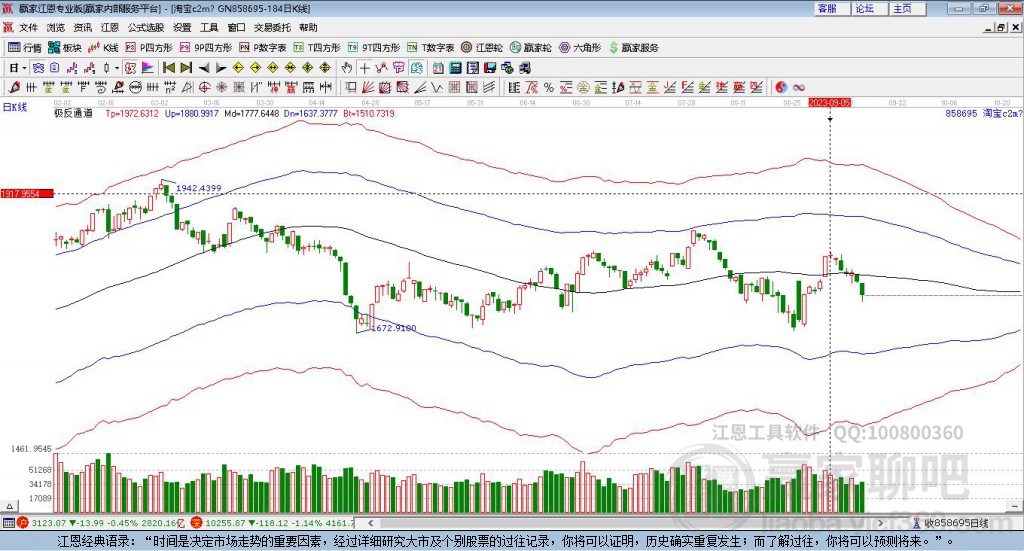1024x551 pixels.
Task: Click the red floppy disk save icon
Action: pyautogui.click(x=490, y=68)
